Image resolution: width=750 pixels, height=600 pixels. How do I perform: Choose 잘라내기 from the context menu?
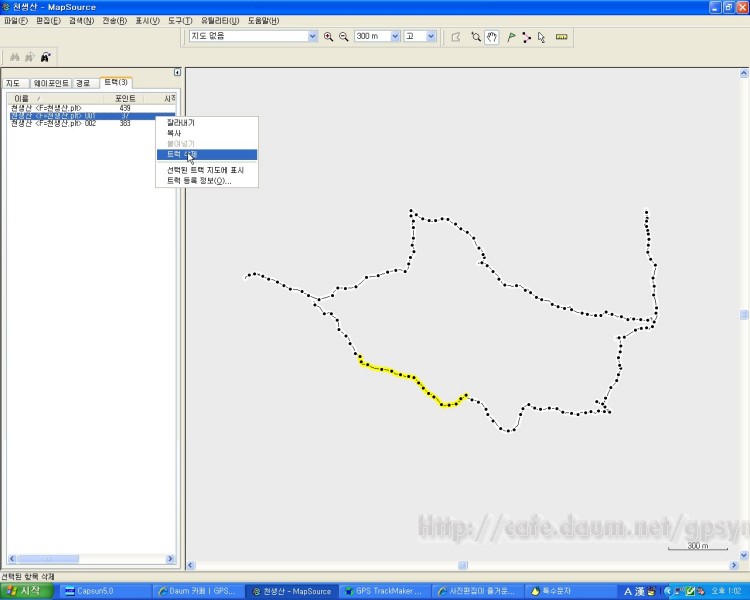point(207,122)
